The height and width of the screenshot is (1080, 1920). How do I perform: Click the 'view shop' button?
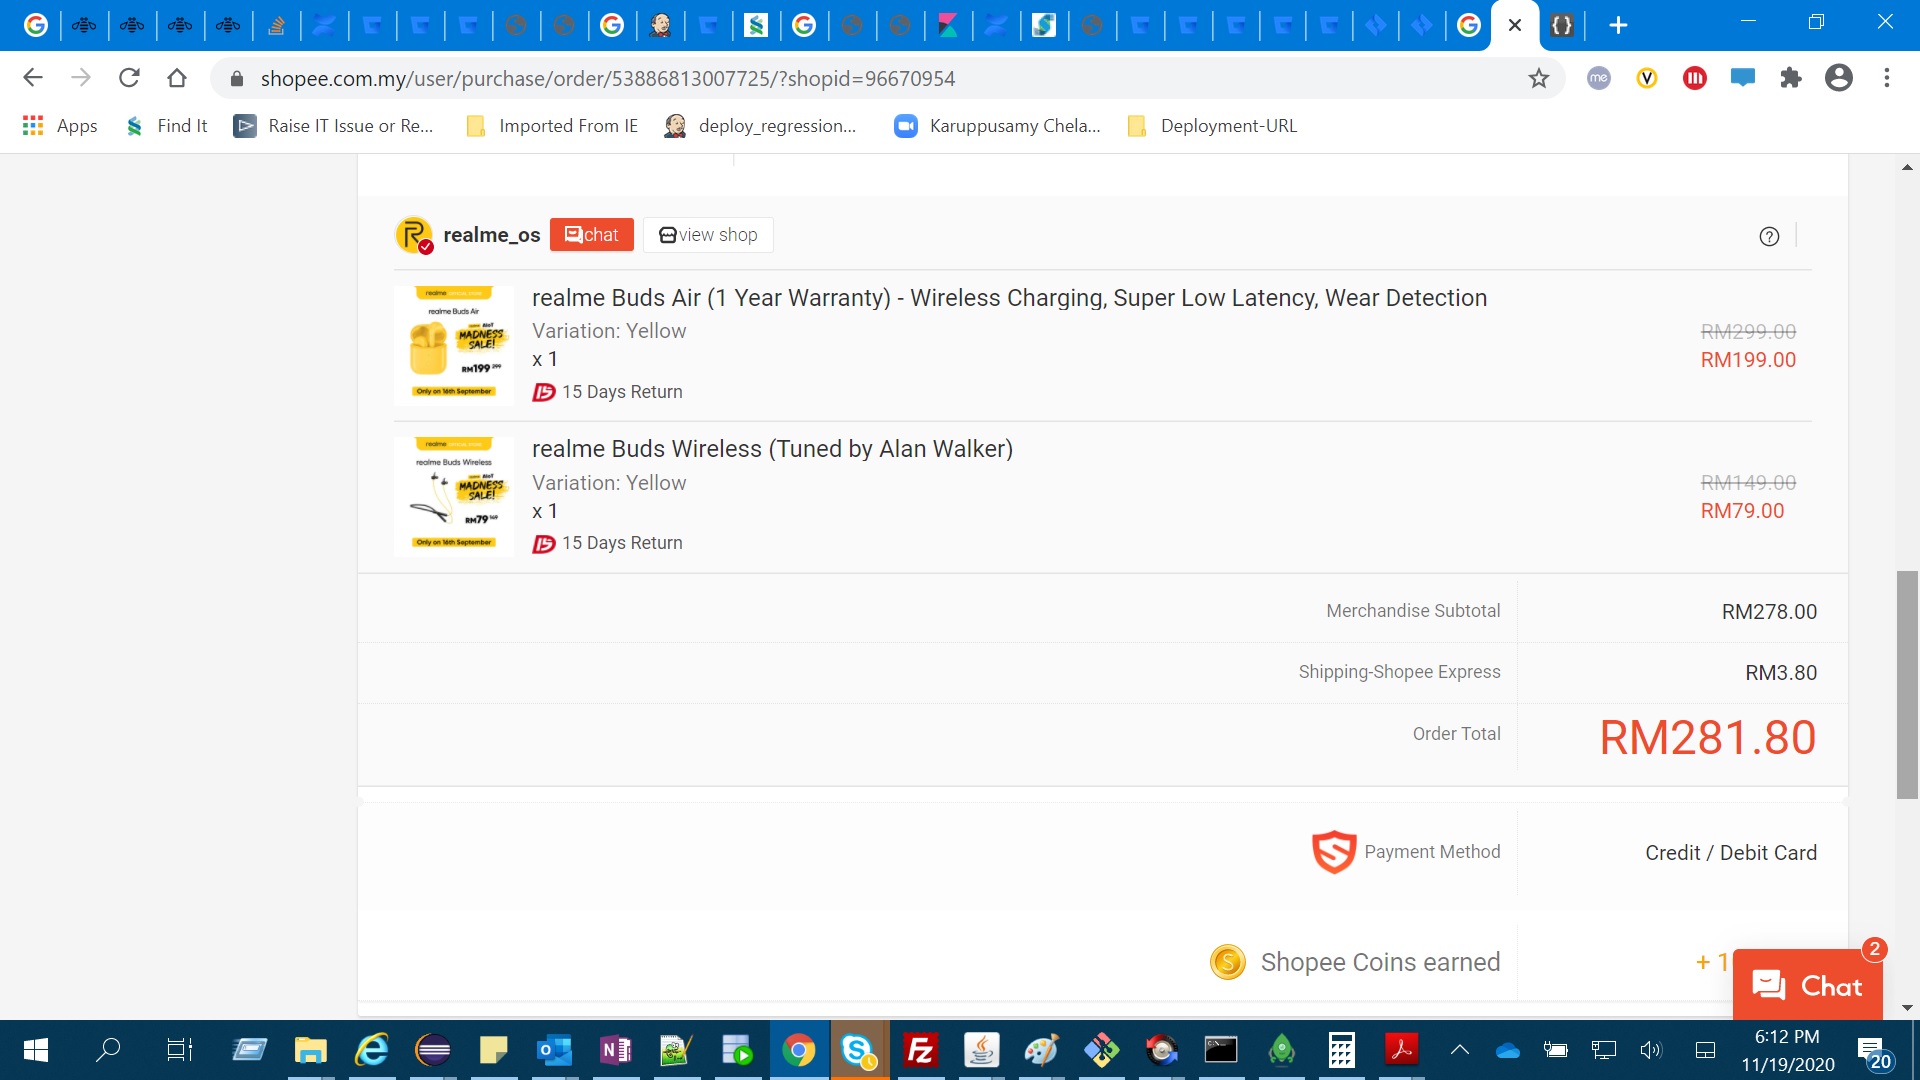(708, 235)
